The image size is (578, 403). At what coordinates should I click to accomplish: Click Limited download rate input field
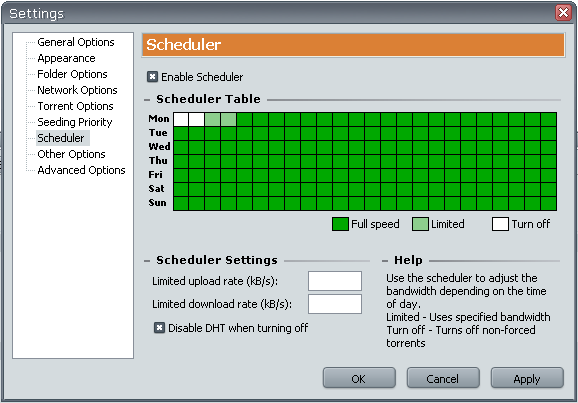point(335,304)
